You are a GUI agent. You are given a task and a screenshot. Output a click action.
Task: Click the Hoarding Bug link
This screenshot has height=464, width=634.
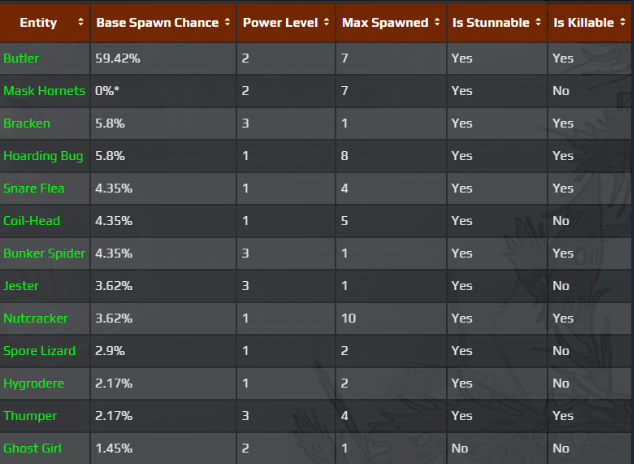click(x=44, y=155)
